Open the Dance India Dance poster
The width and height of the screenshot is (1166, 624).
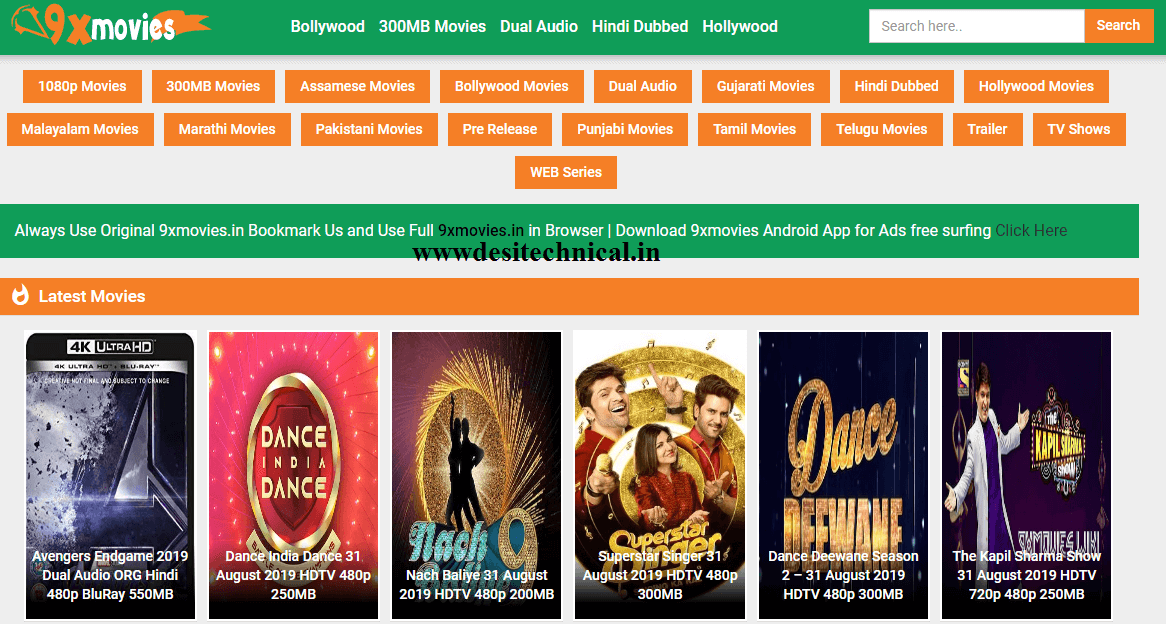click(293, 475)
